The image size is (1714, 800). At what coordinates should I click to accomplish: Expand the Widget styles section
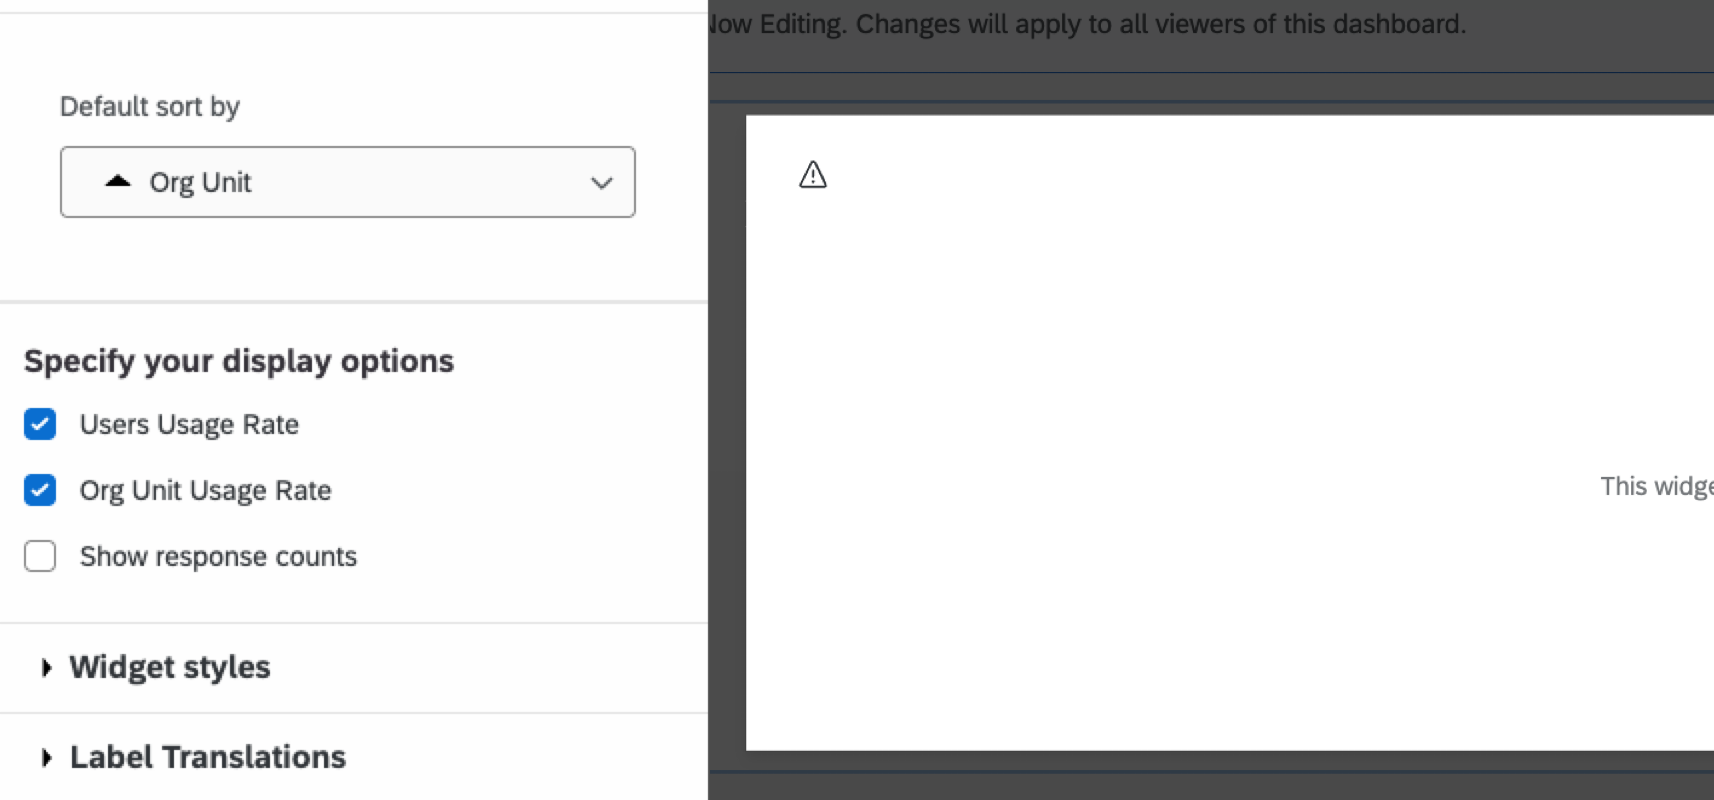(168, 668)
